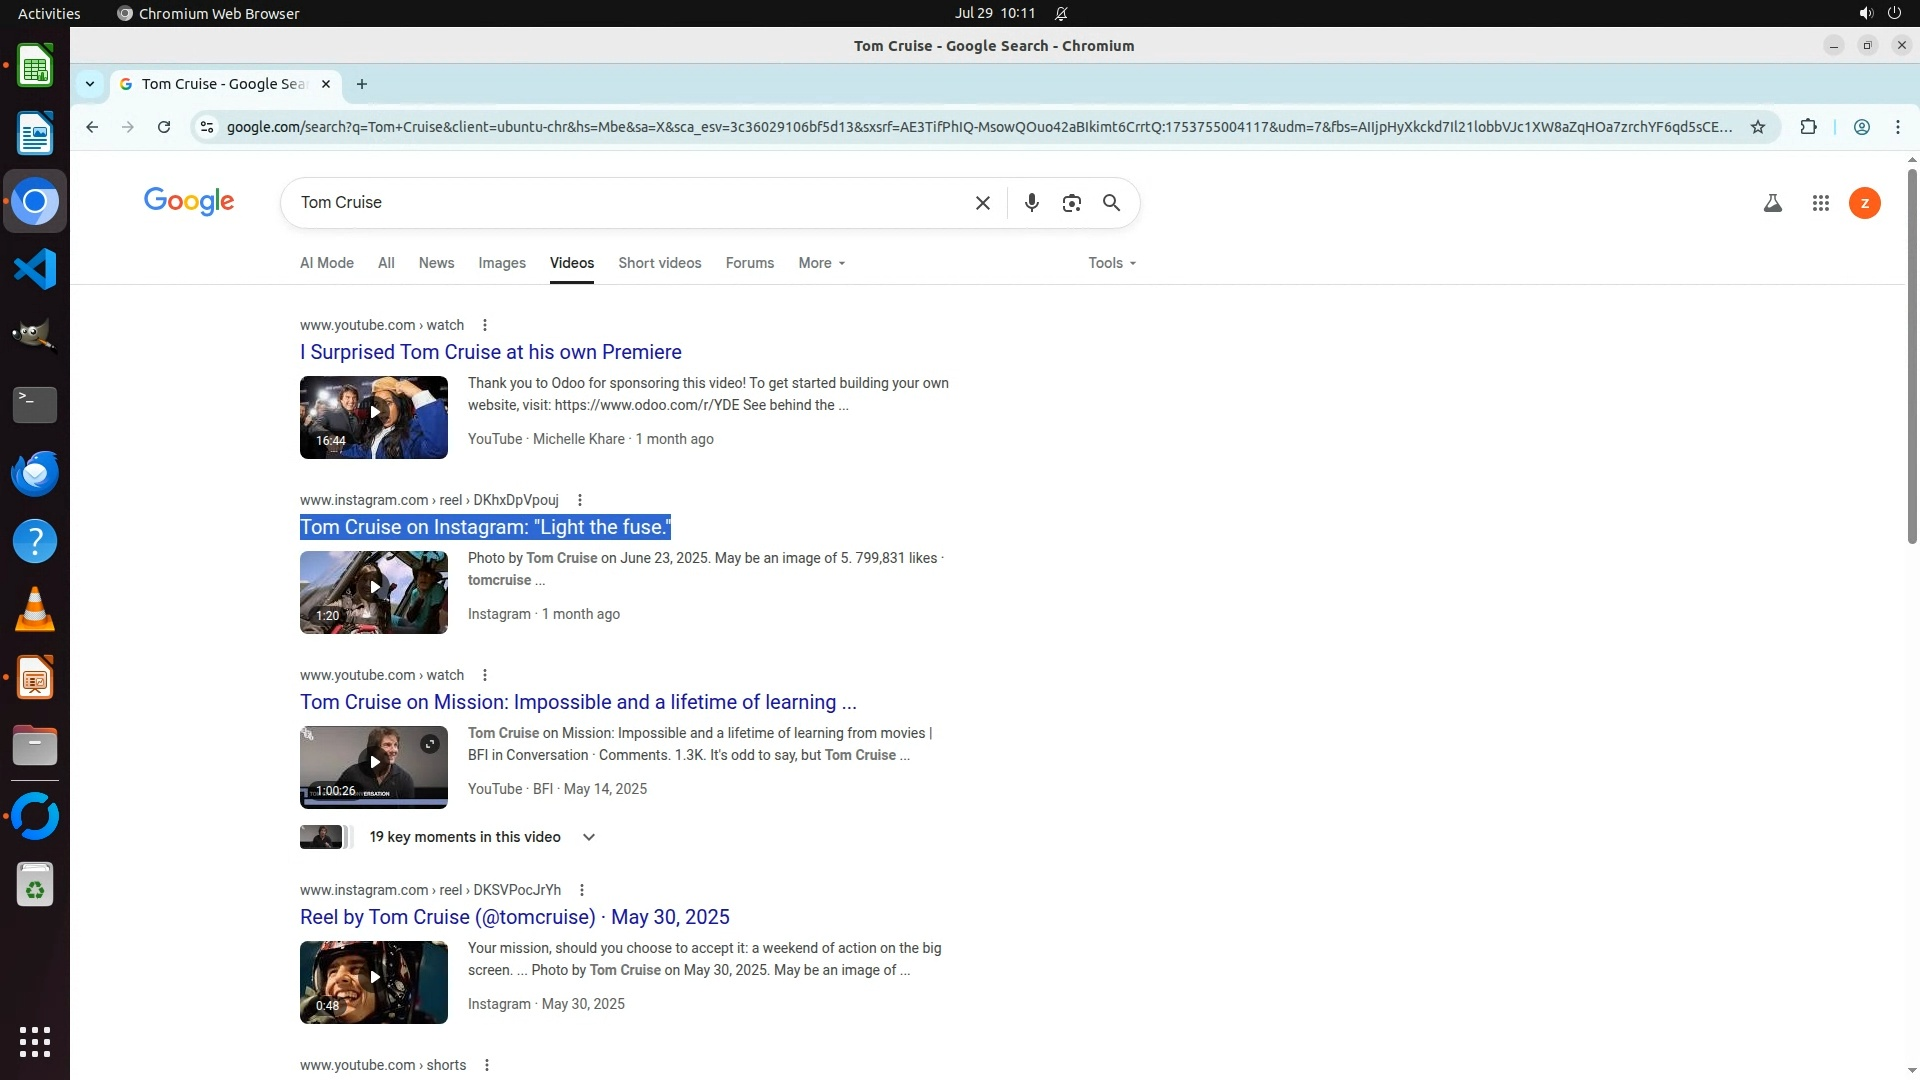Clear the search box with X icon
Screen dimensions: 1920x1080
(982, 203)
